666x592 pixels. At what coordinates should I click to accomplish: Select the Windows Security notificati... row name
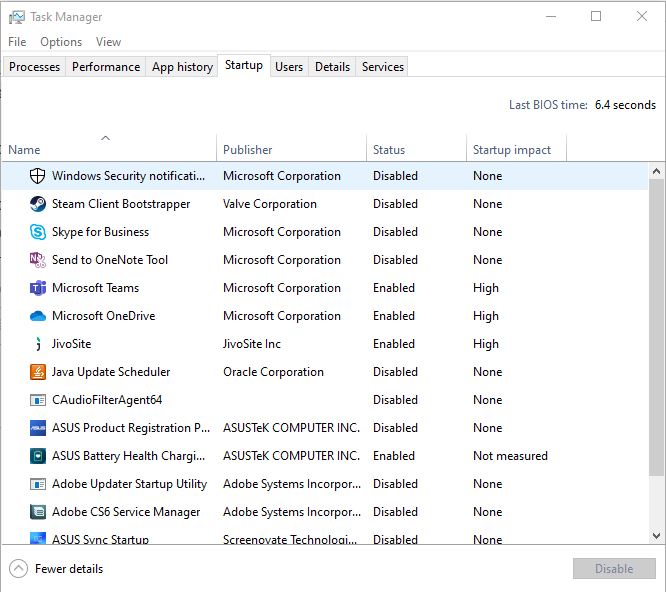(x=128, y=176)
